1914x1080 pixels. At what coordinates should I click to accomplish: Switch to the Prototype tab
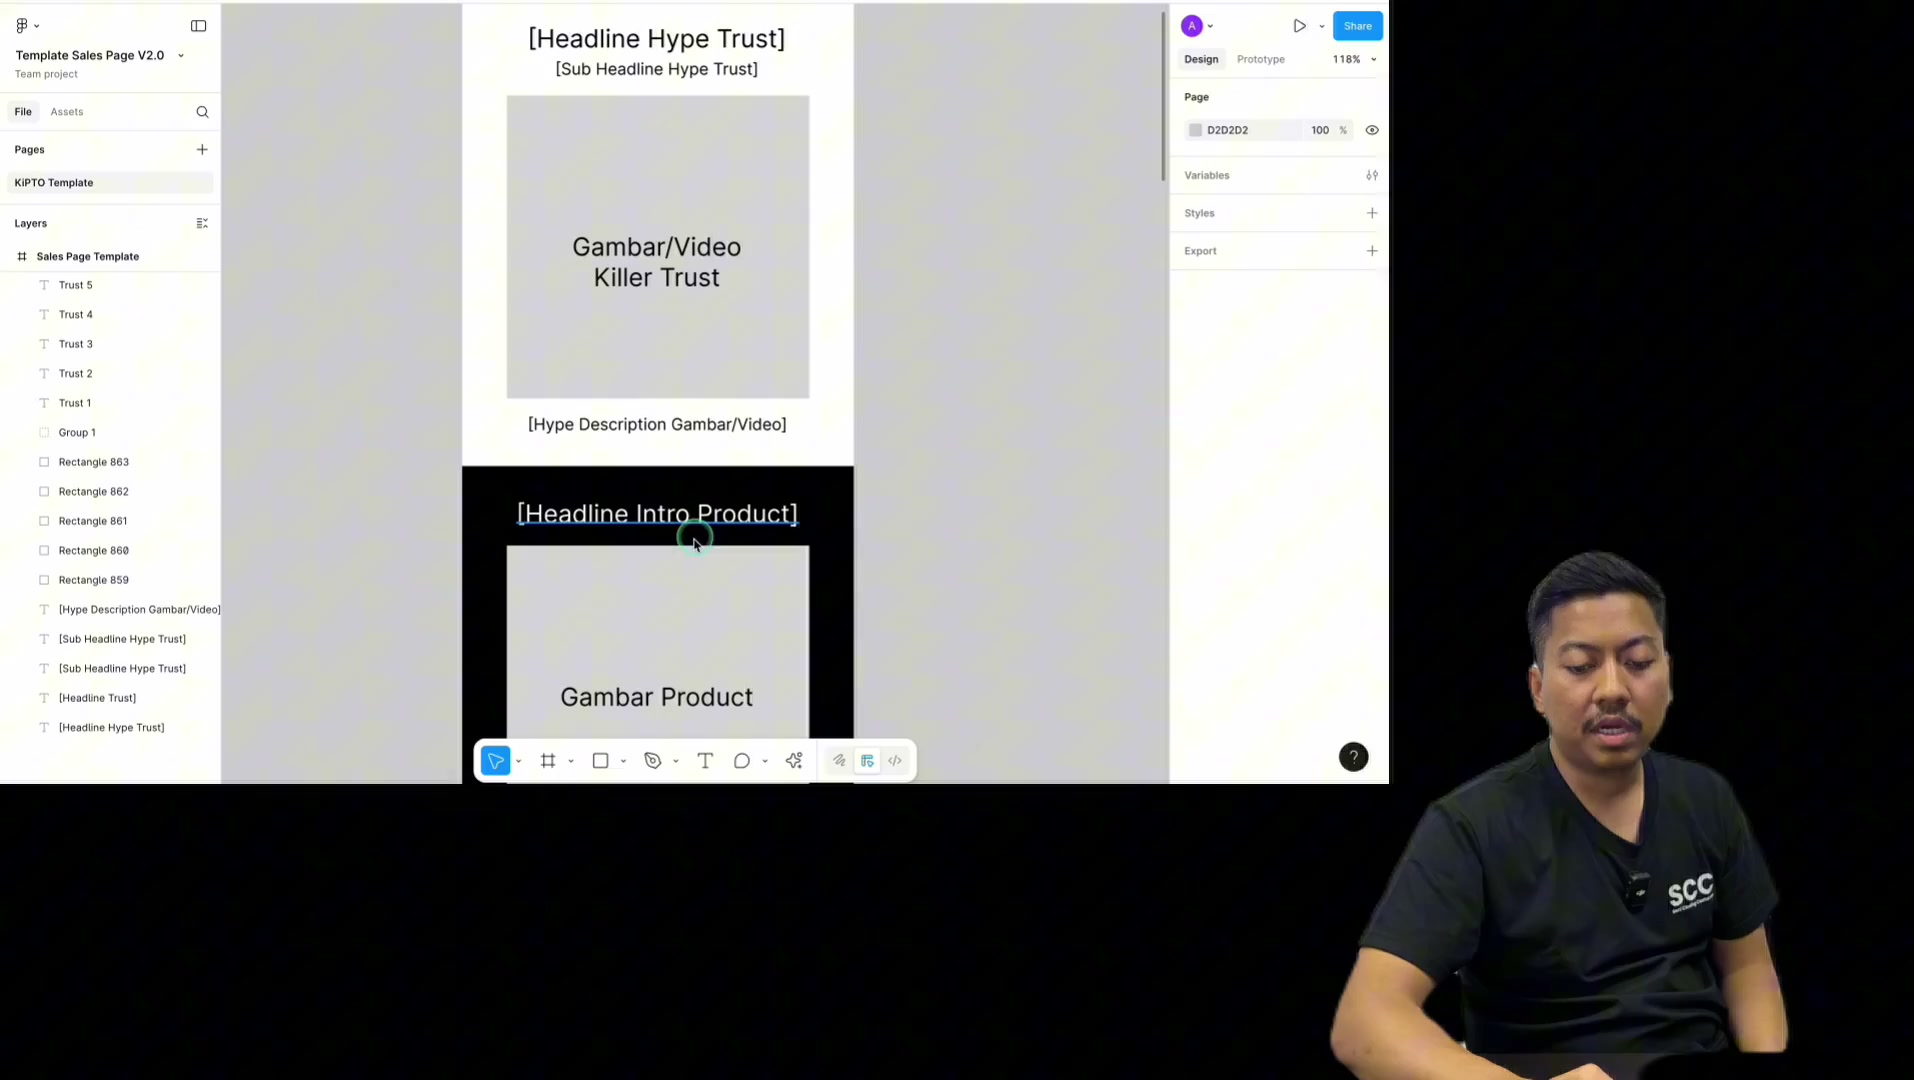point(1260,60)
